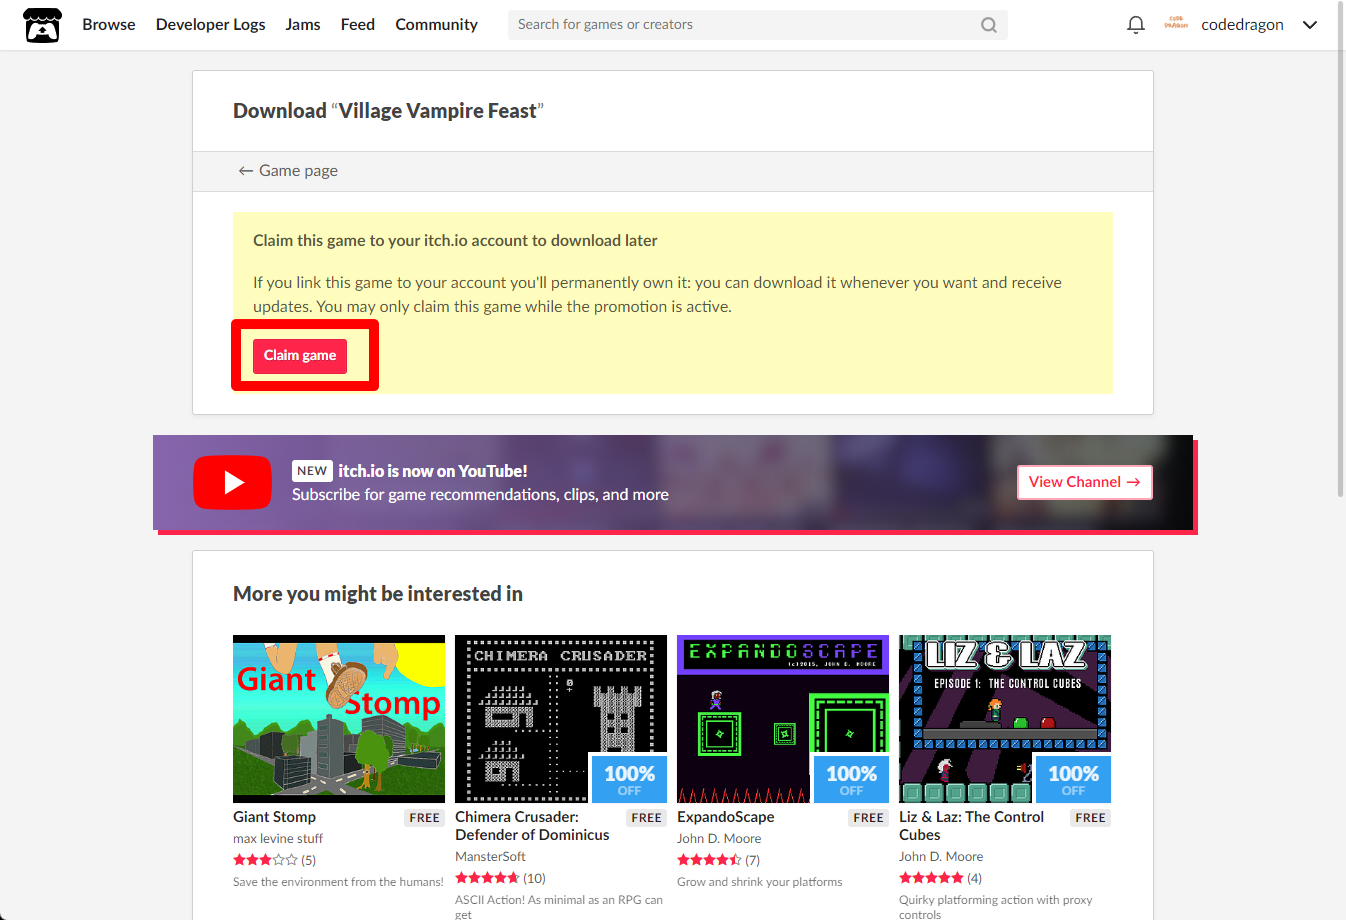1346x920 pixels.
Task: Click the View Channel button
Action: point(1085,482)
